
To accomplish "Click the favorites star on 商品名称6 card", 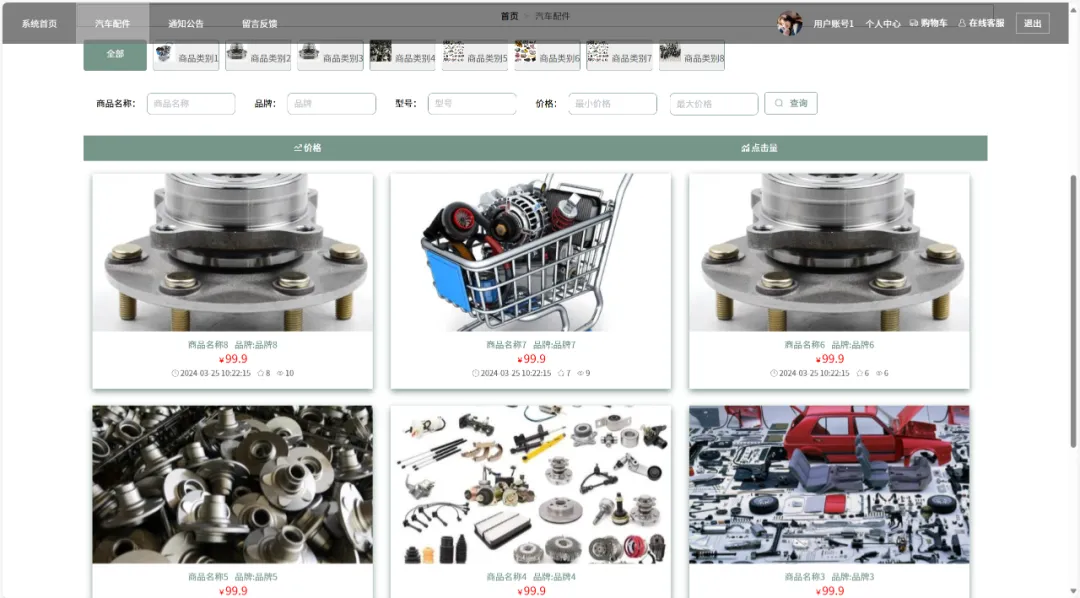I will pos(859,373).
